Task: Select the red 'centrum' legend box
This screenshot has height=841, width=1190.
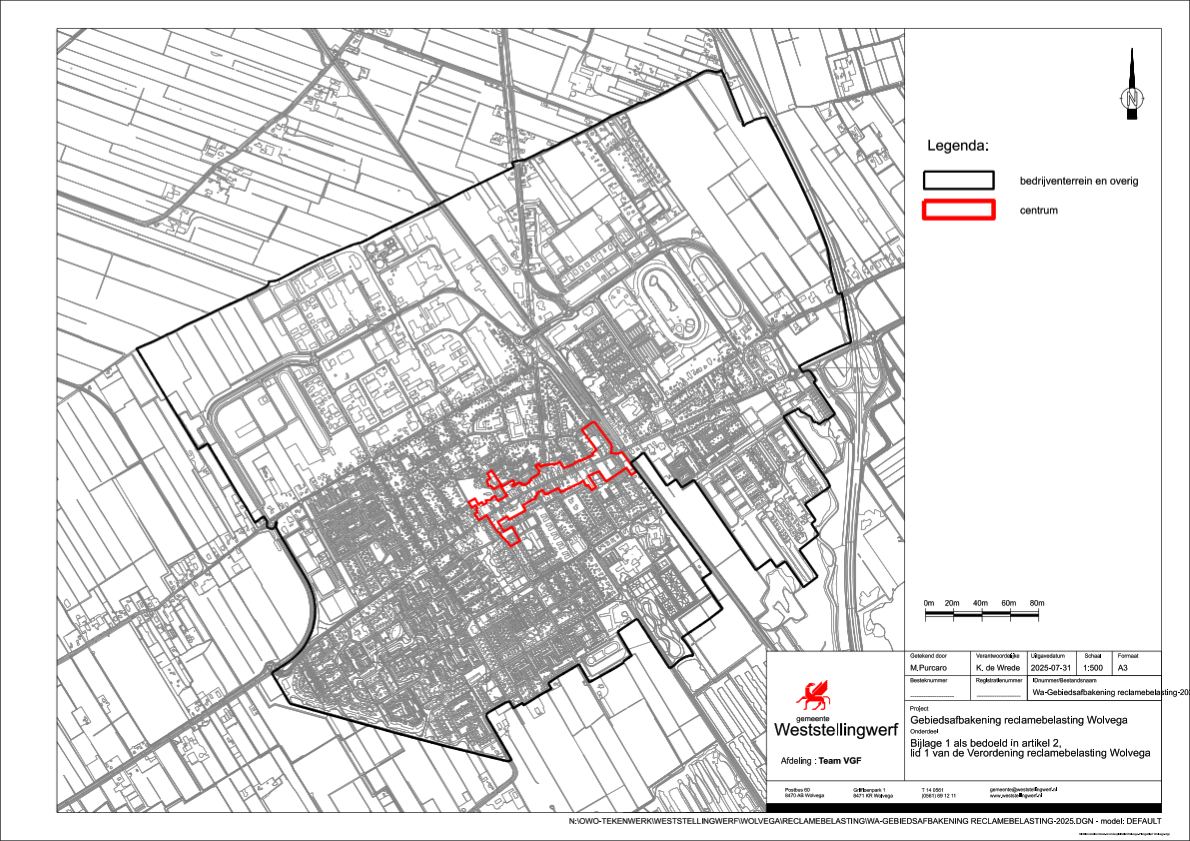Action: pos(958,210)
